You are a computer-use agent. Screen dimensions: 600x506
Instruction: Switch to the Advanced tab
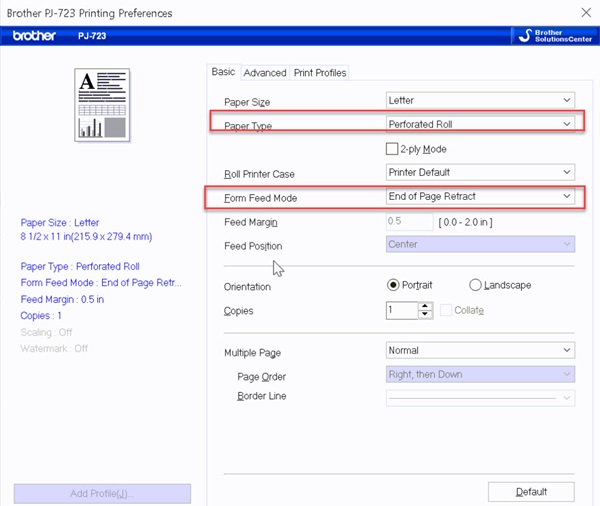264,73
